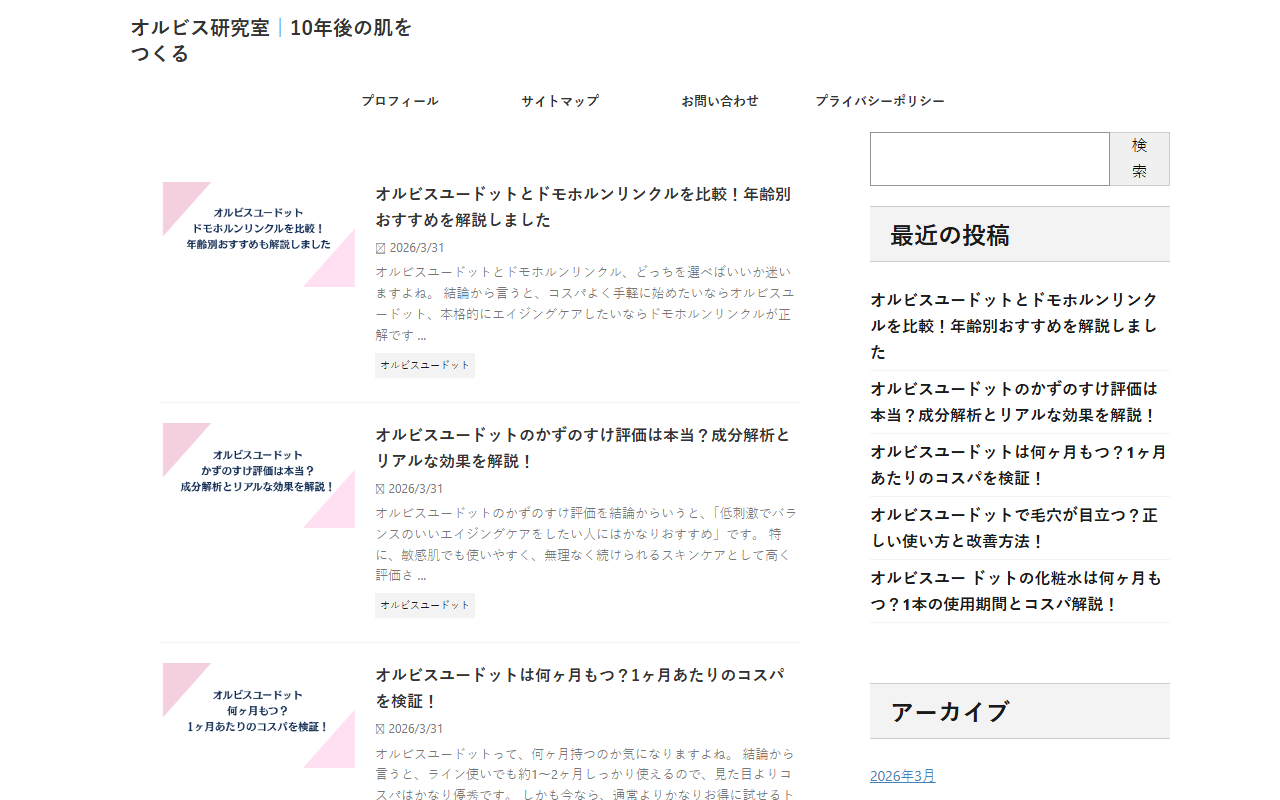Open recent post 何ヶ月もつ？1ヶ月あたり in sidebar

(1018, 465)
